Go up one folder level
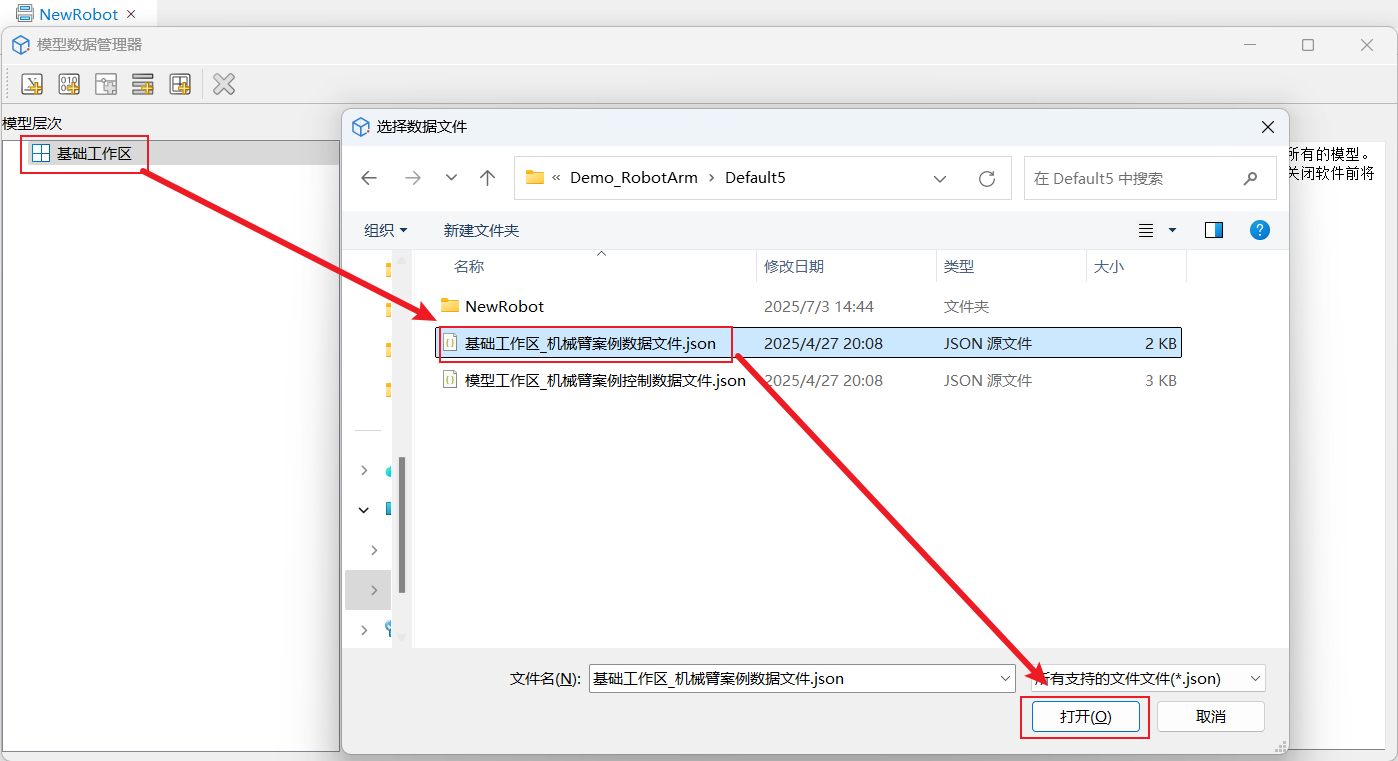This screenshot has height=761, width=1398. tap(487, 178)
